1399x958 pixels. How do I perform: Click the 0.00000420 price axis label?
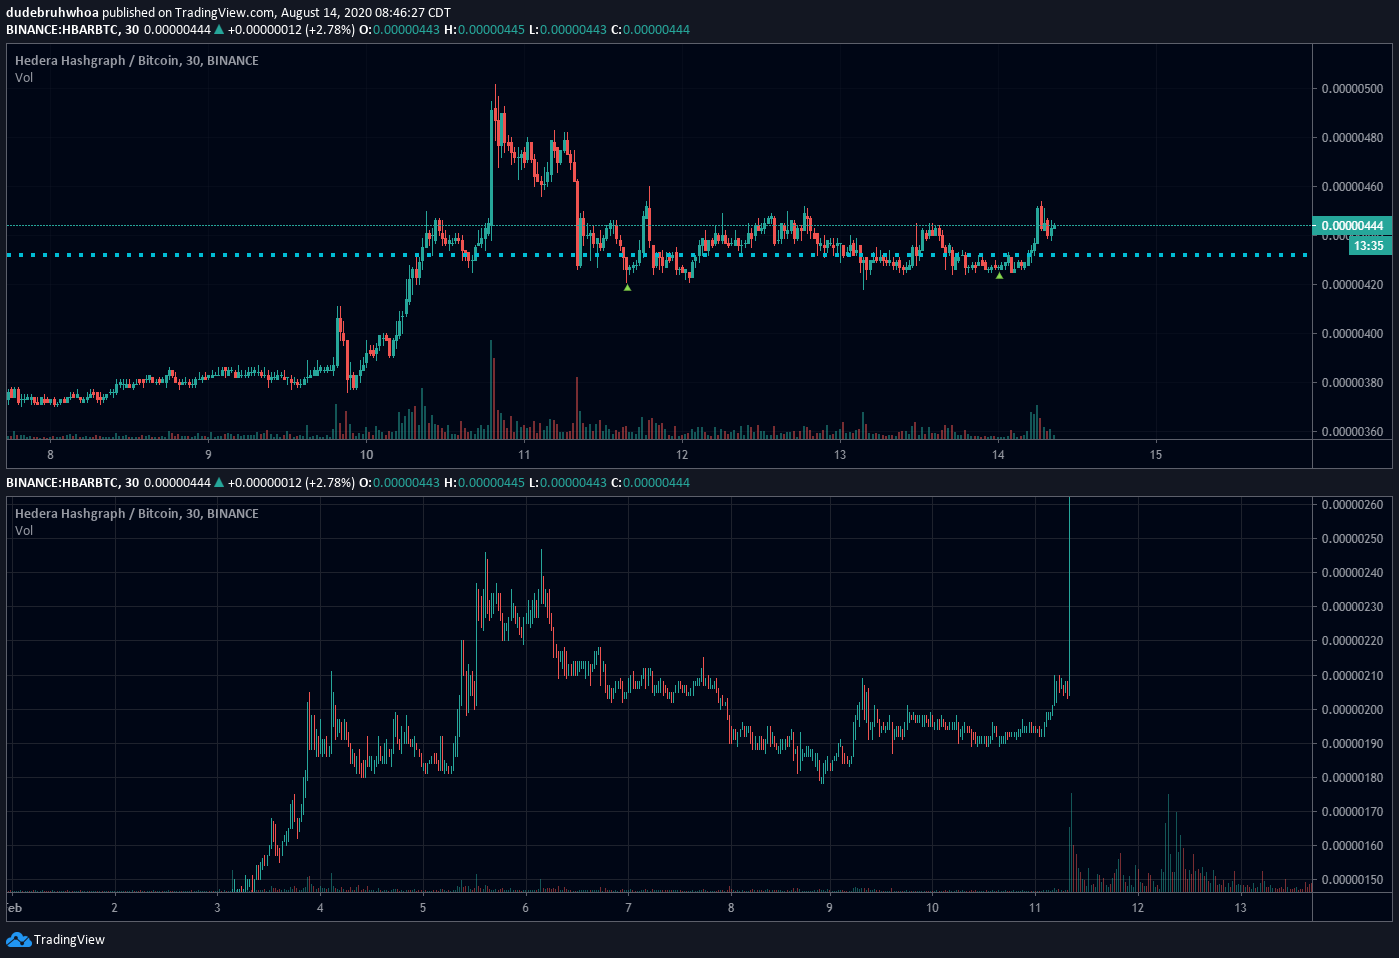point(1352,285)
